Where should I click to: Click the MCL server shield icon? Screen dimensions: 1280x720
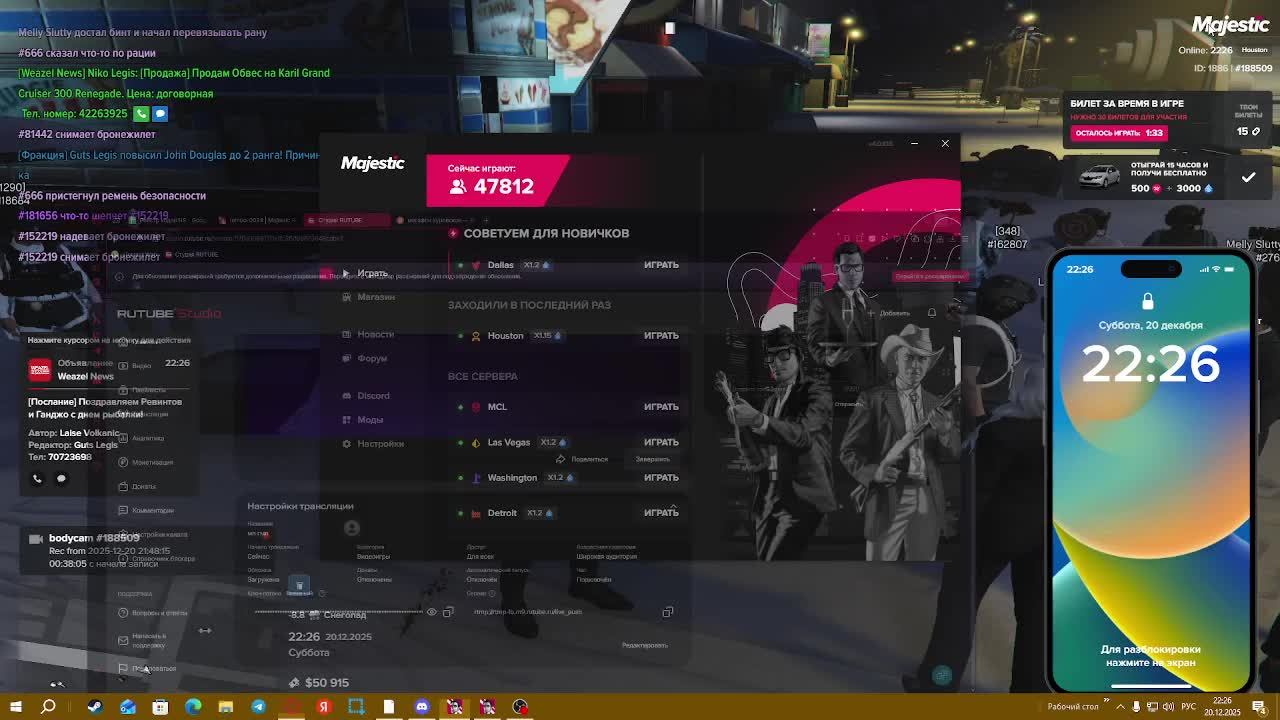coord(475,407)
